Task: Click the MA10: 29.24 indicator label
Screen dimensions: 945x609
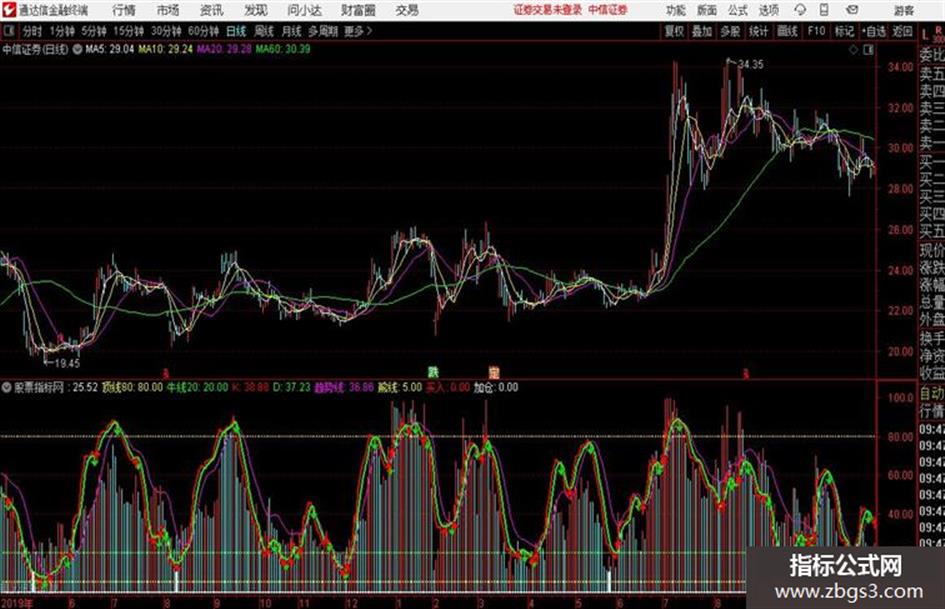Action: tap(165, 49)
